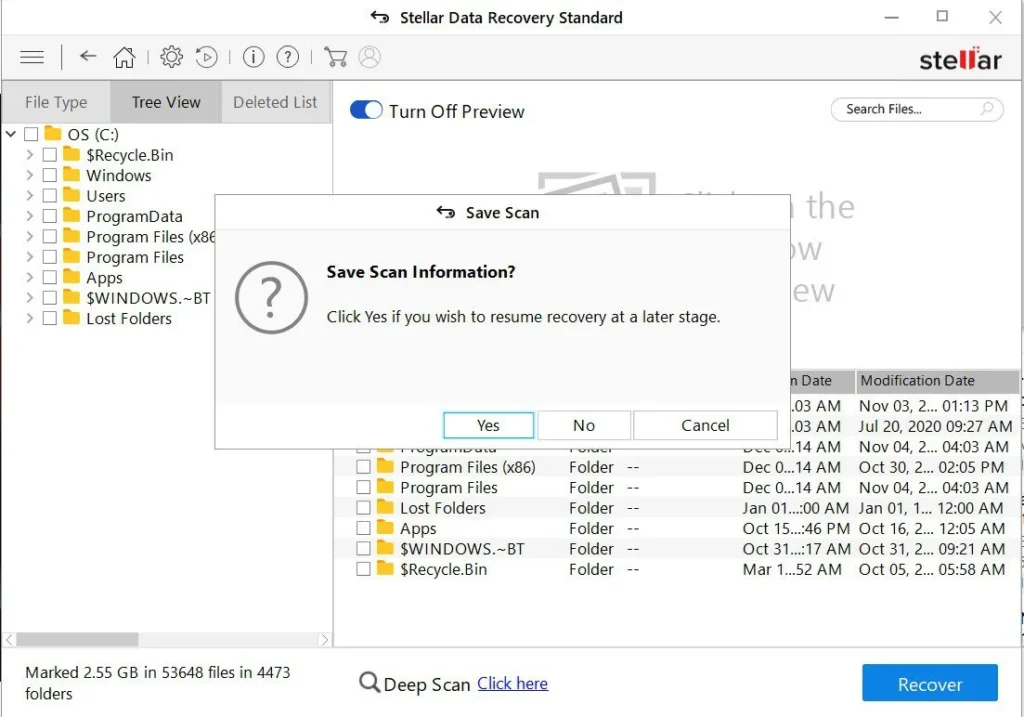1024x717 pixels.
Task: Click the shopping cart buy icon
Action: (335, 57)
